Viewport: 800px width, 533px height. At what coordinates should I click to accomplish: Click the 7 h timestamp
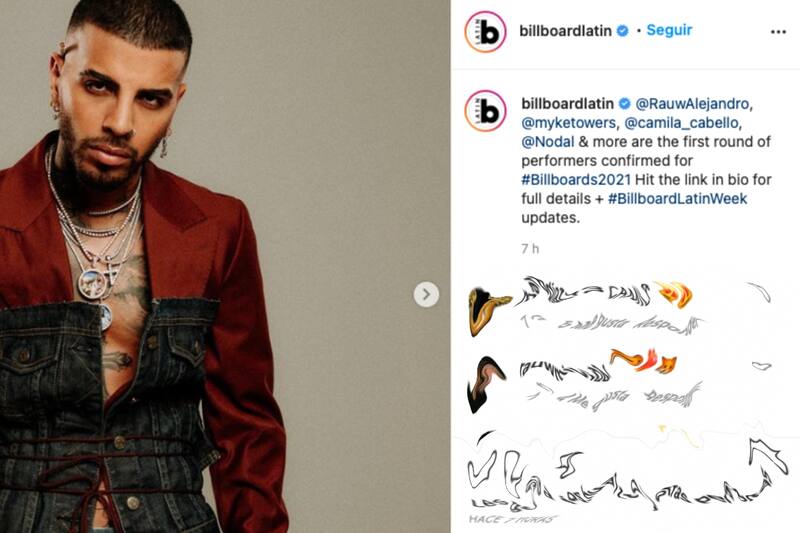[530, 248]
